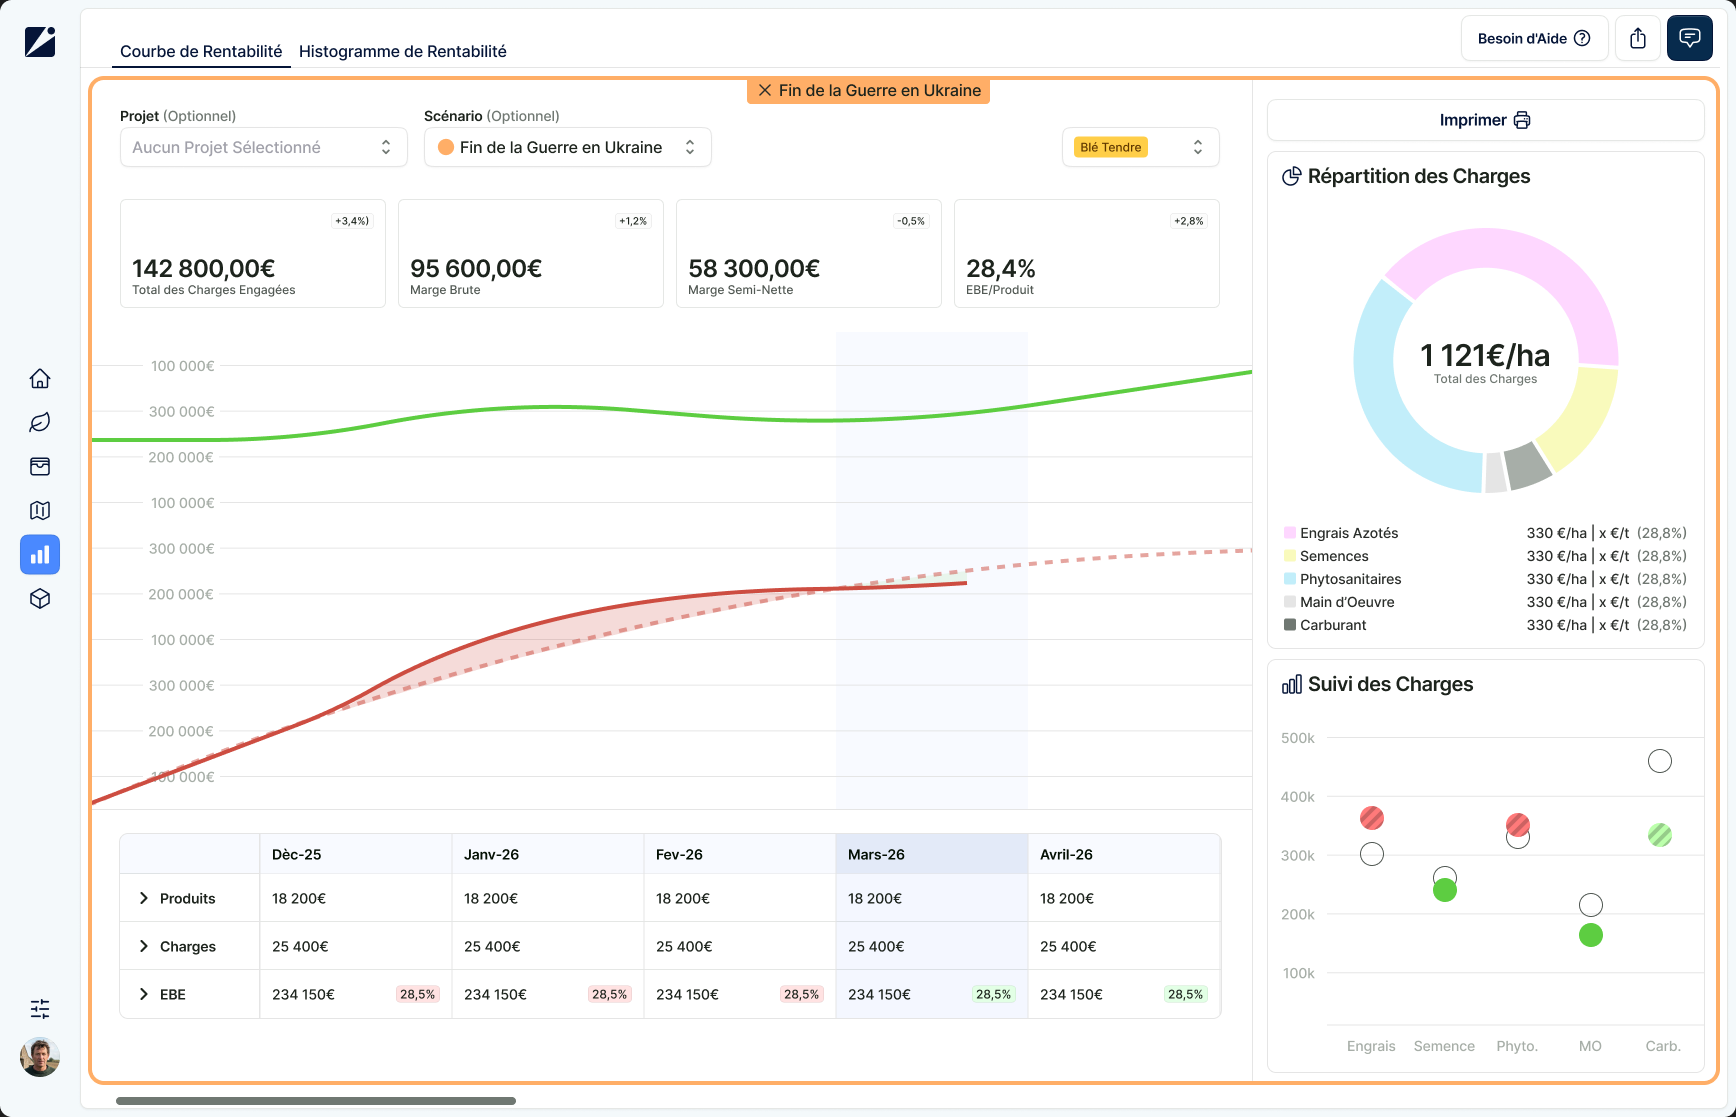Open the Projet dropdown selector

264,147
